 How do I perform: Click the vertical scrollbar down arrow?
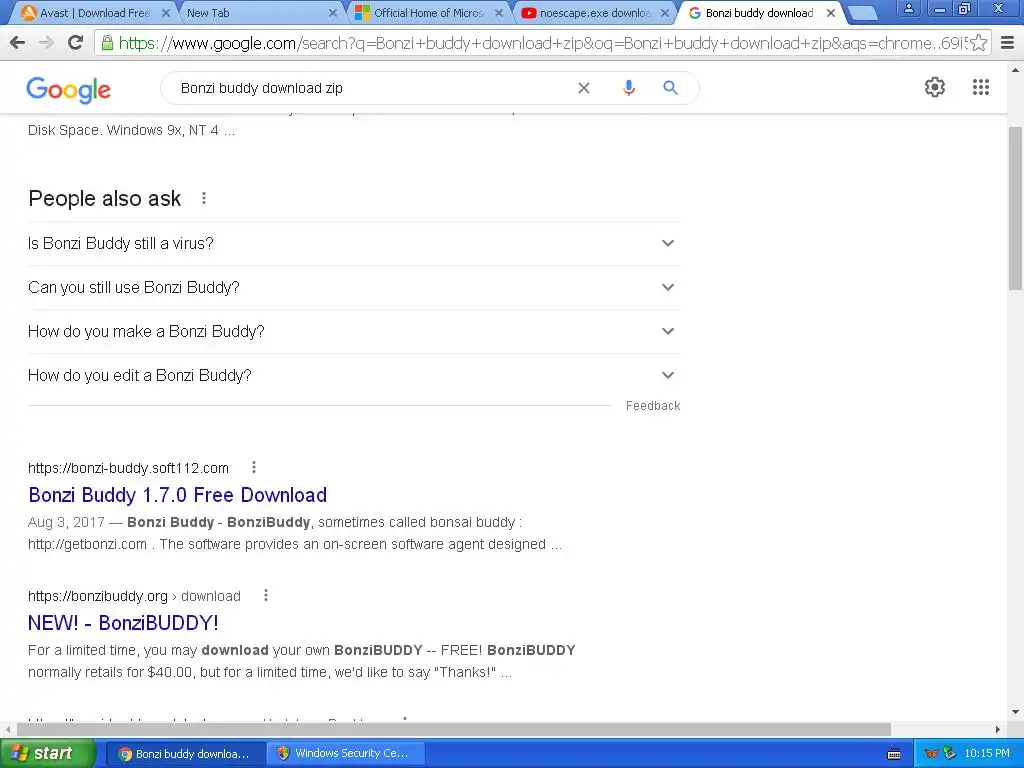(1016, 712)
